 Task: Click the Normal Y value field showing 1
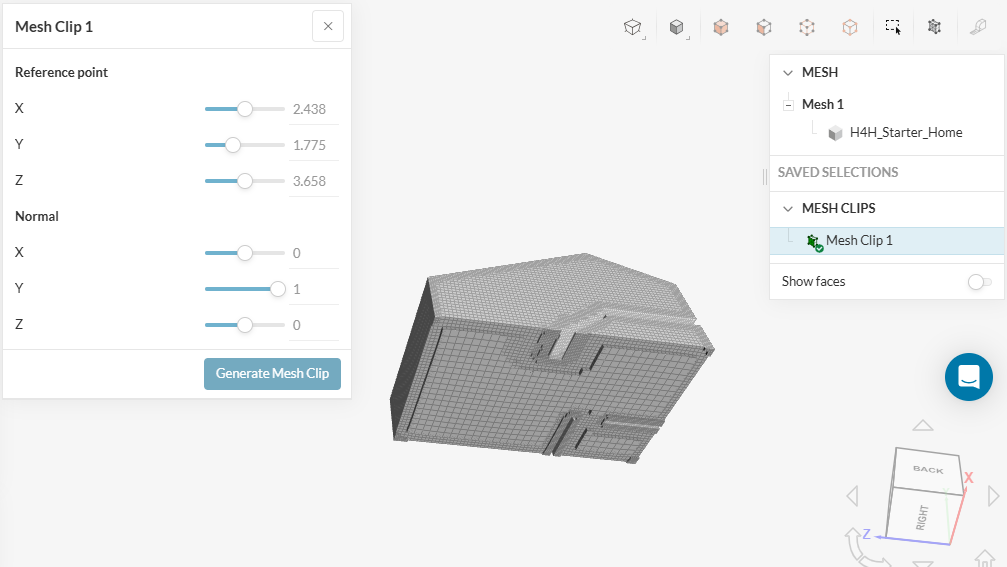[x=314, y=289]
